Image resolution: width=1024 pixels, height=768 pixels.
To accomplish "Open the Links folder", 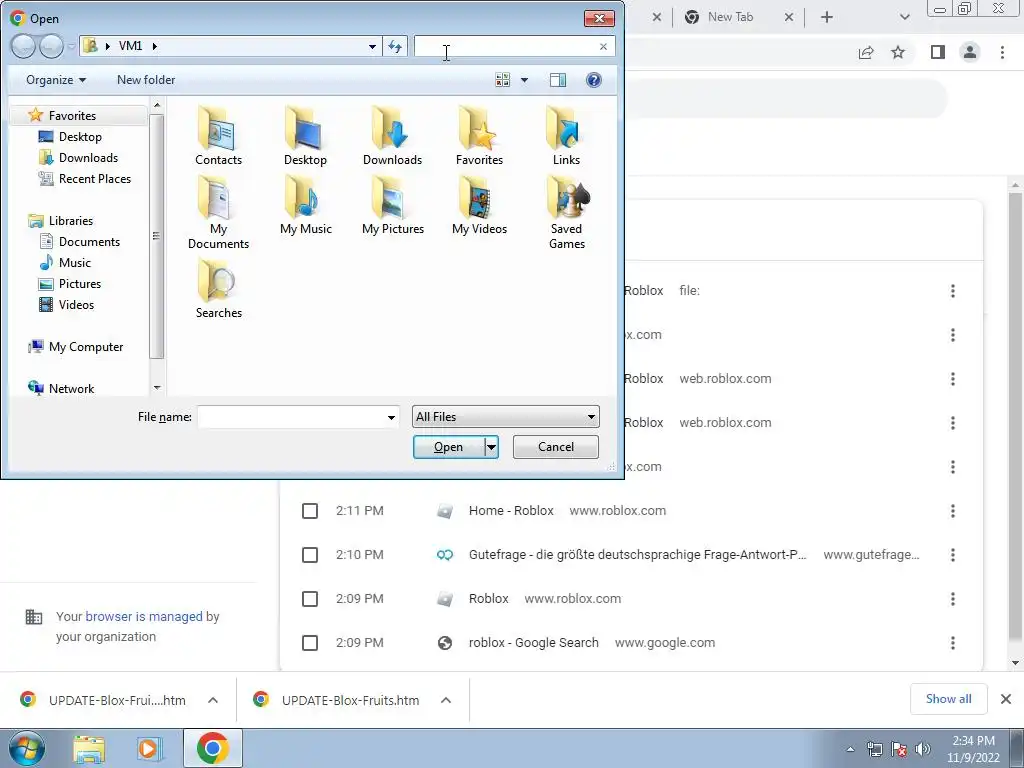I will 566,135.
